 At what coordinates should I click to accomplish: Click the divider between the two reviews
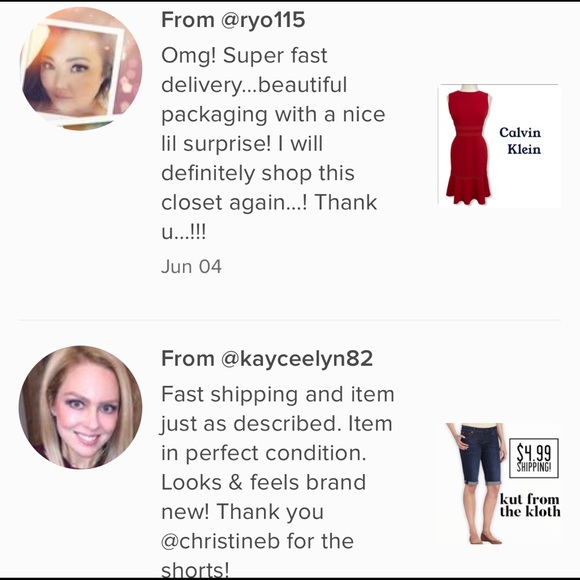click(x=290, y=320)
